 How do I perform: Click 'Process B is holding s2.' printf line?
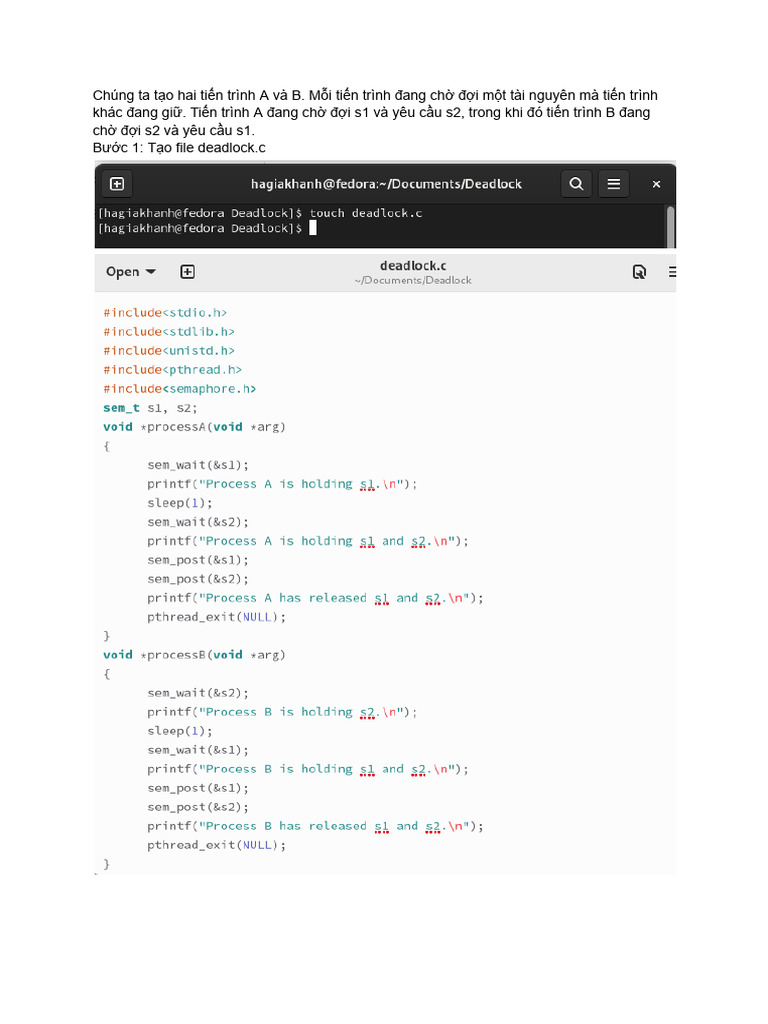(282, 712)
